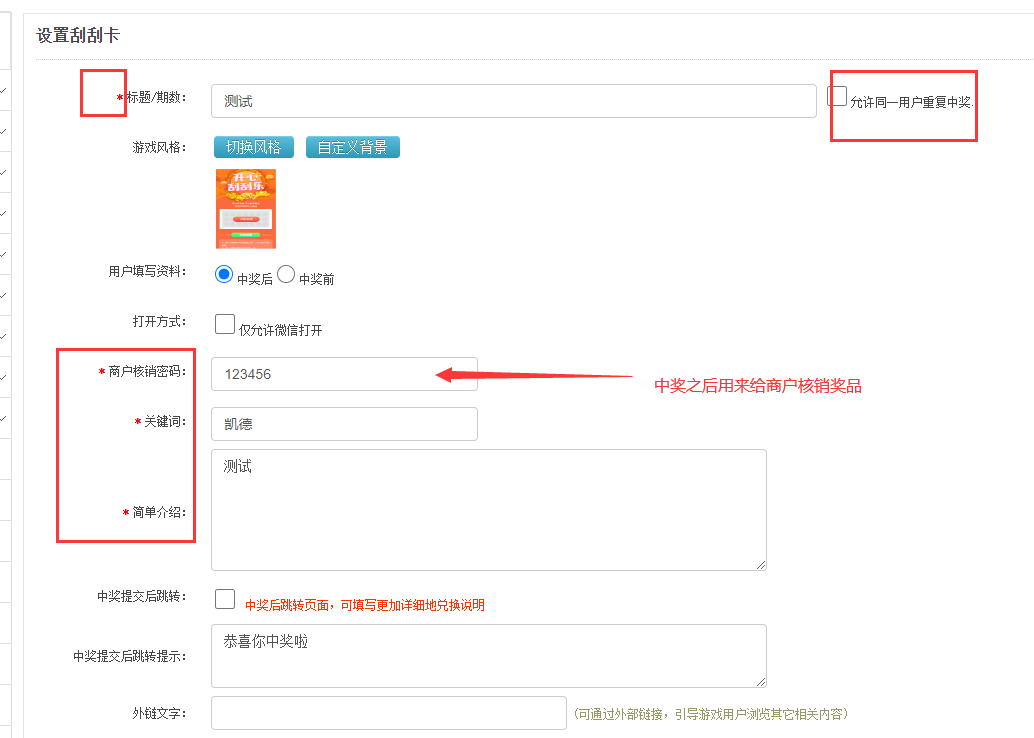Screen dimensions: 1034x738
Task: Click the 恭喜你中奖啦 text area
Action: coord(488,655)
